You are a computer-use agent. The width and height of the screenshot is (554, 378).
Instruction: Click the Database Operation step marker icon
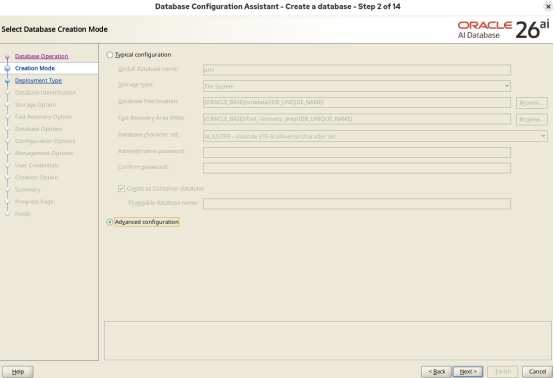(x=7, y=57)
